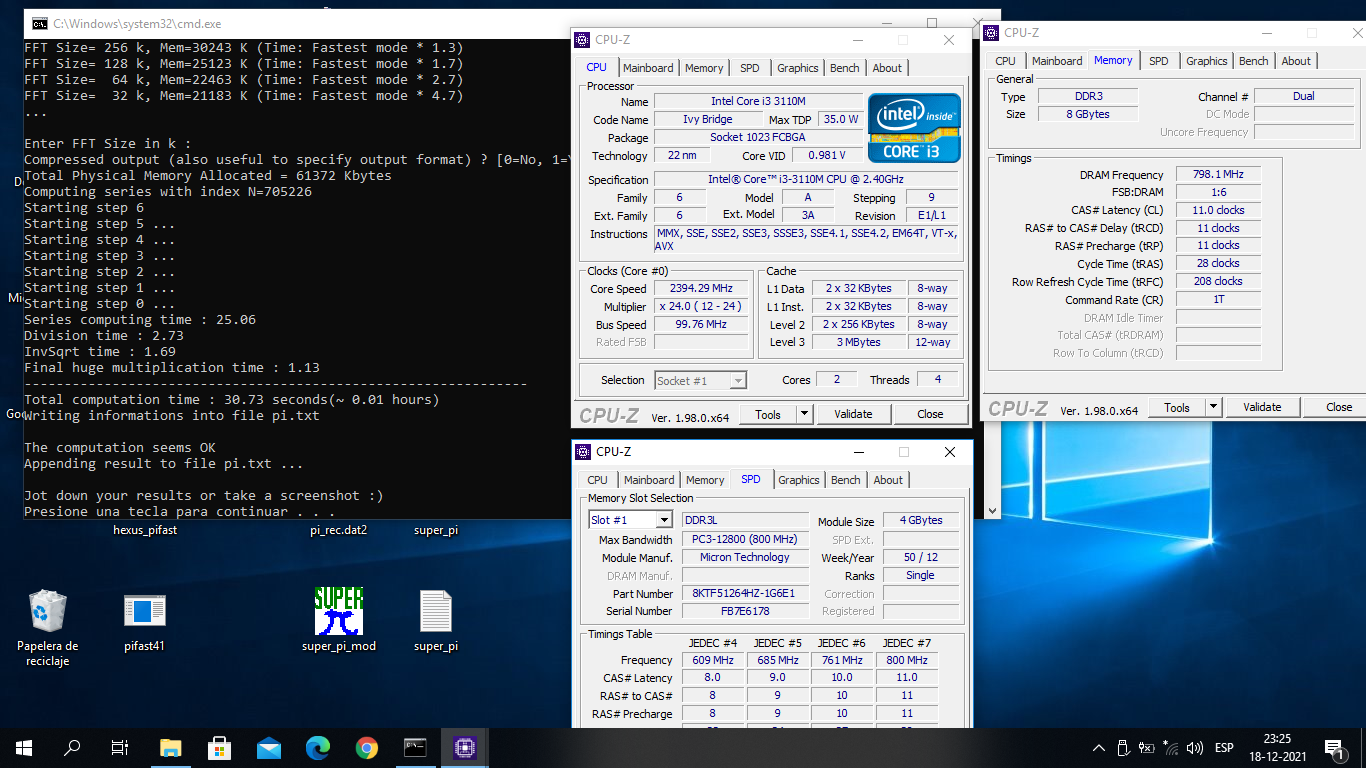
Task: Open Microsoft Store from the taskbar
Action: [220, 747]
